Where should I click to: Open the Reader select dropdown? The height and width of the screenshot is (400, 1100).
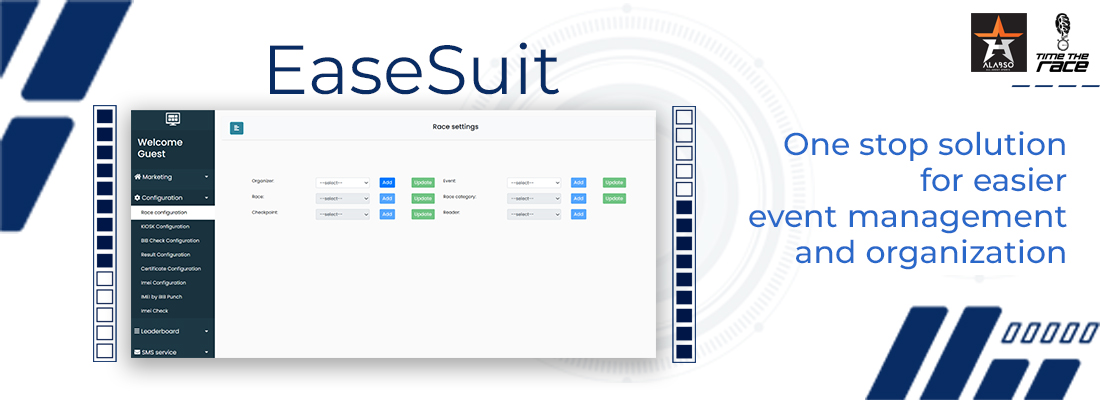(534, 214)
